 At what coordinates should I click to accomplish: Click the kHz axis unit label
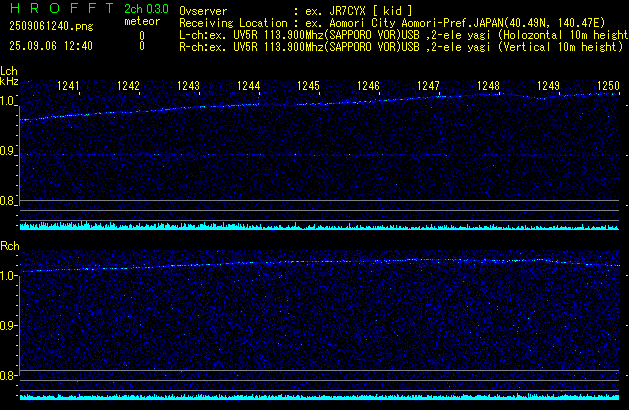point(9,81)
